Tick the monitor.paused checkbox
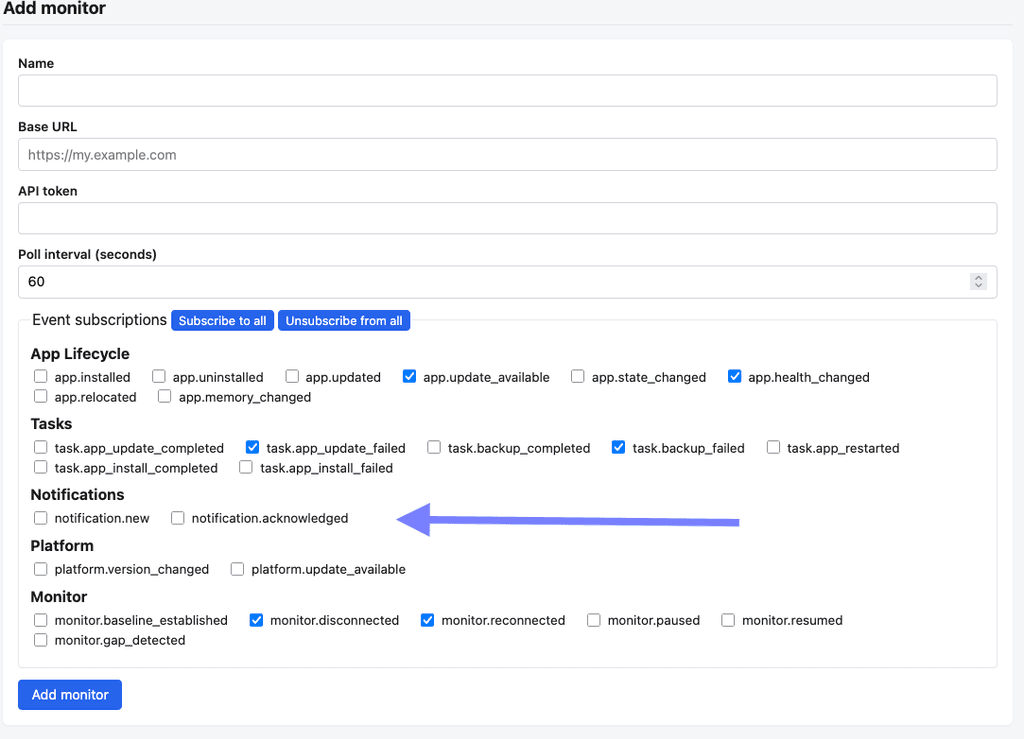 click(x=594, y=620)
